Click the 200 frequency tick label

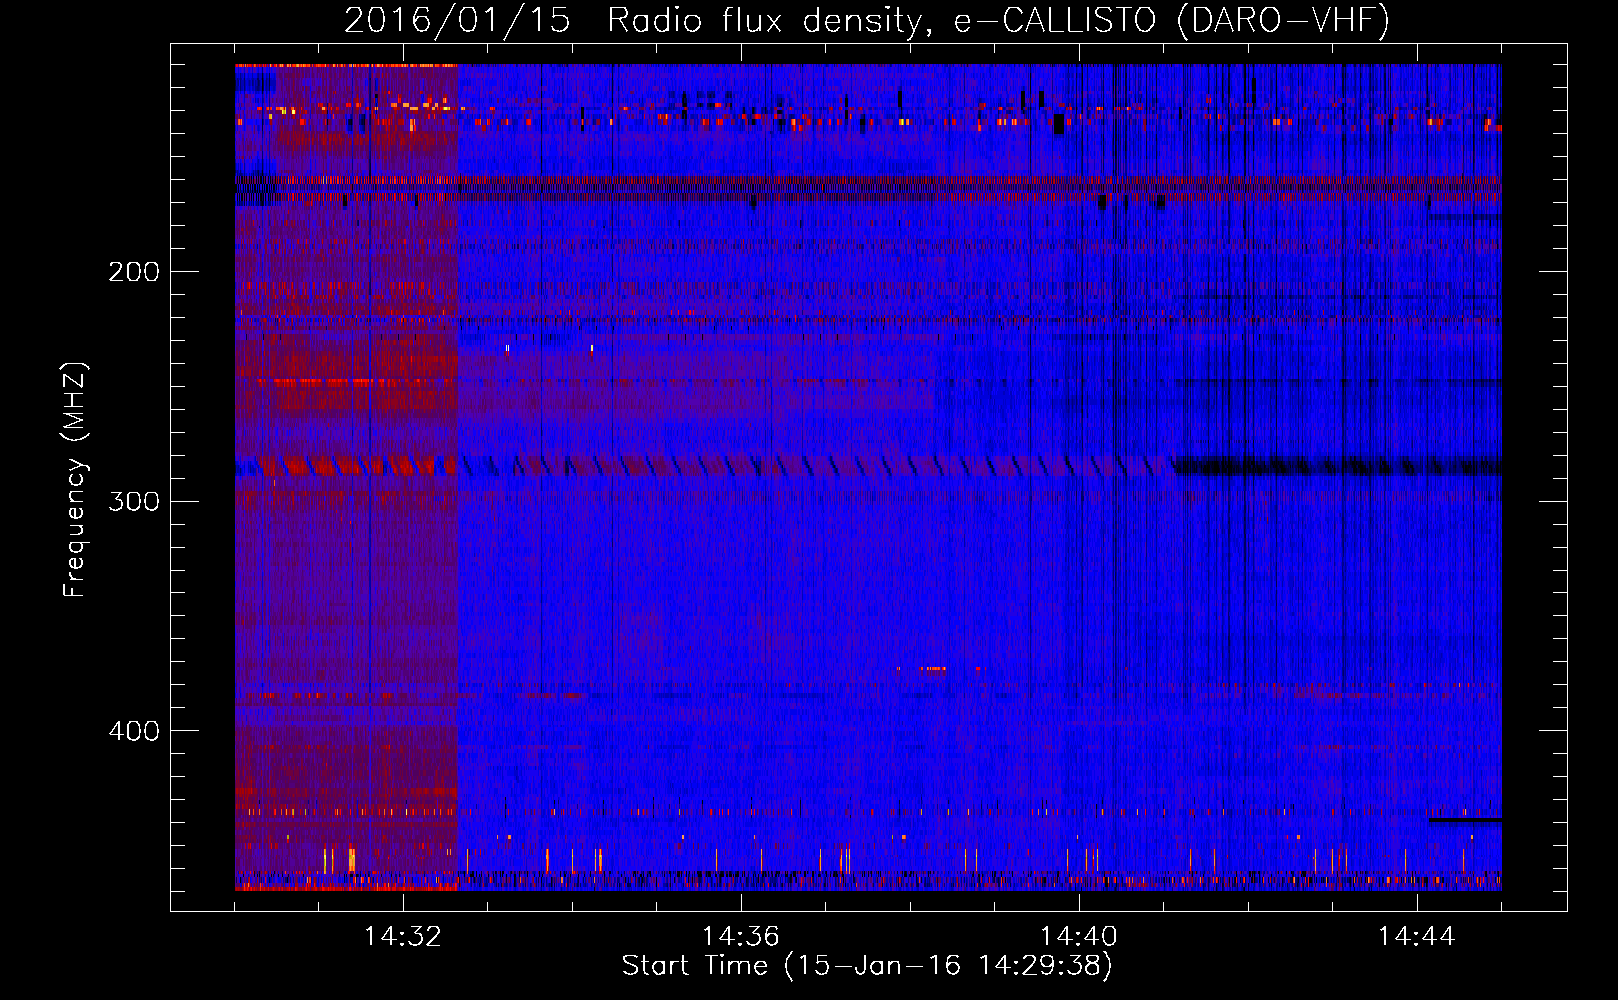click(x=134, y=272)
